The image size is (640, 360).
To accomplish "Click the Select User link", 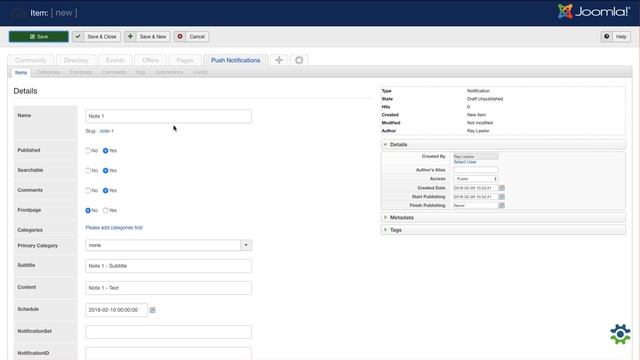I will (x=465, y=162).
